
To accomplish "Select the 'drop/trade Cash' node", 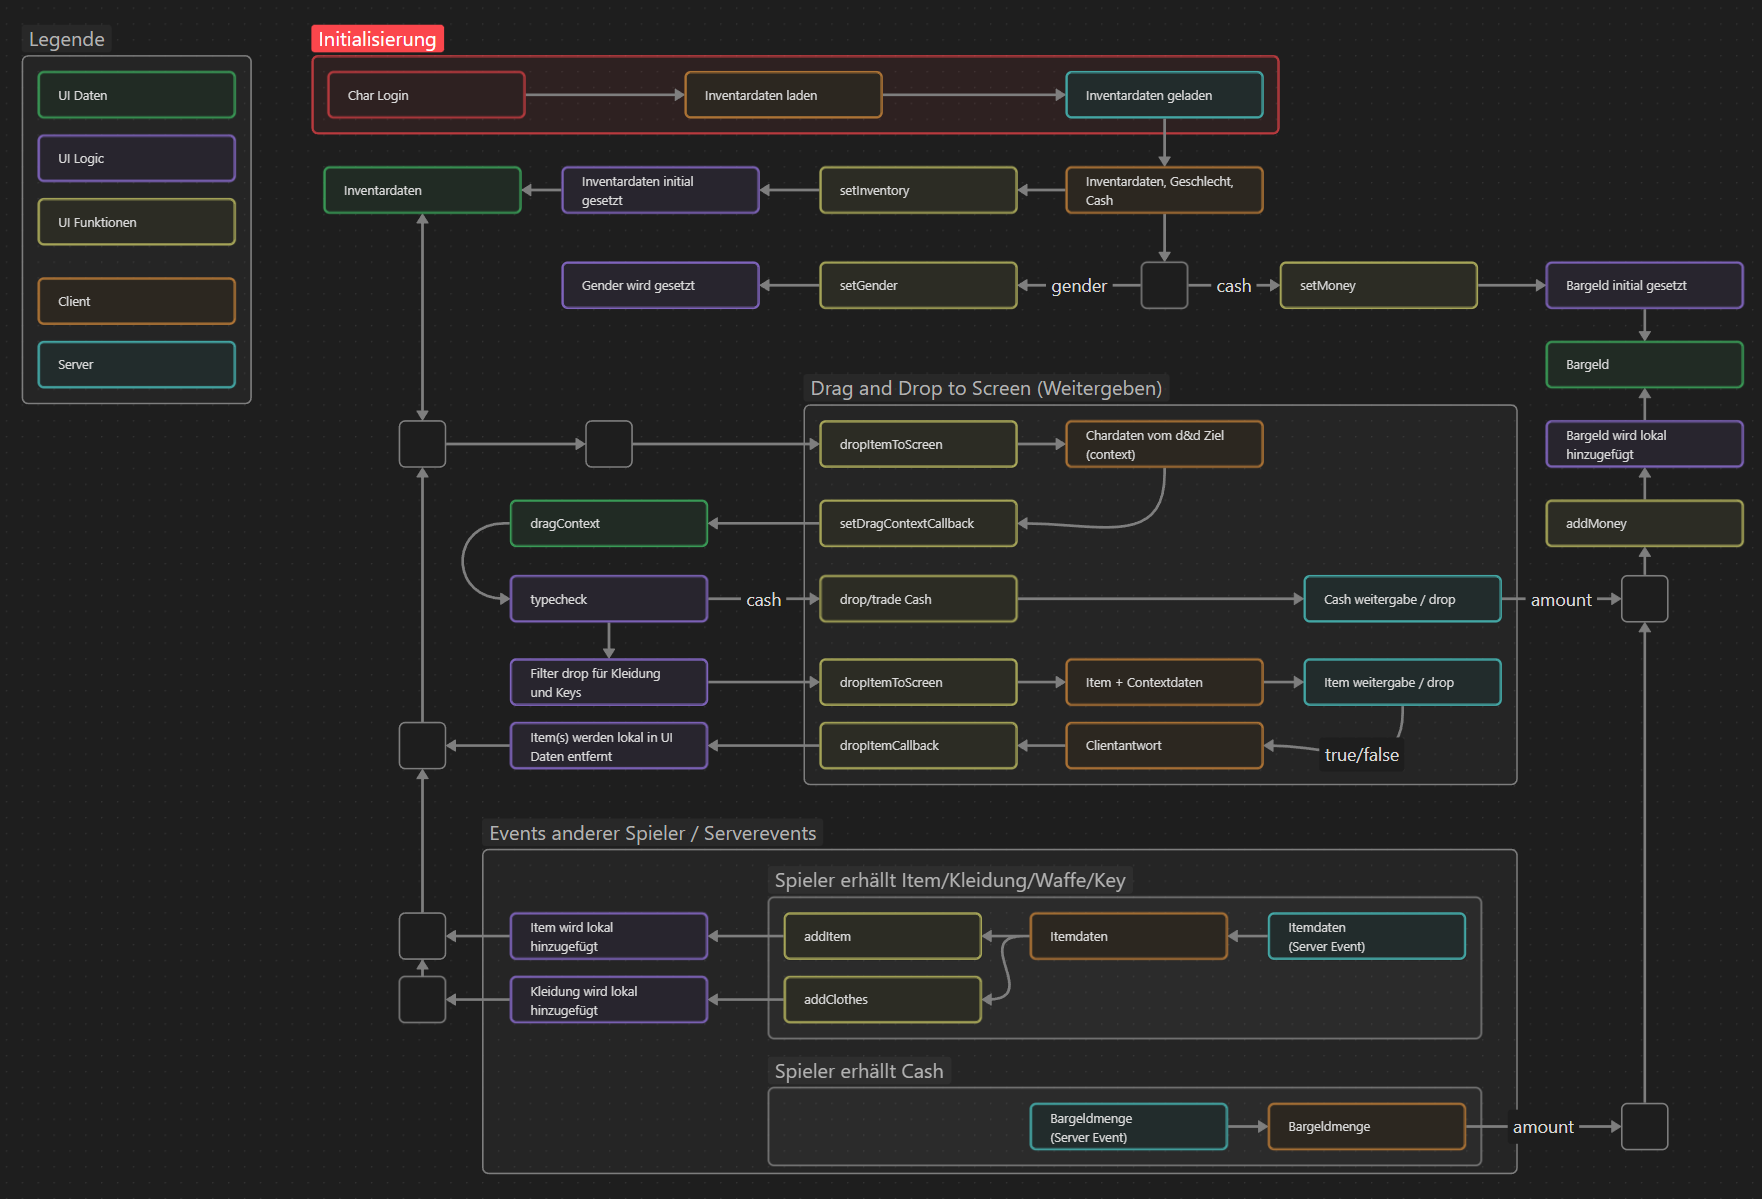I will click(x=918, y=599).
